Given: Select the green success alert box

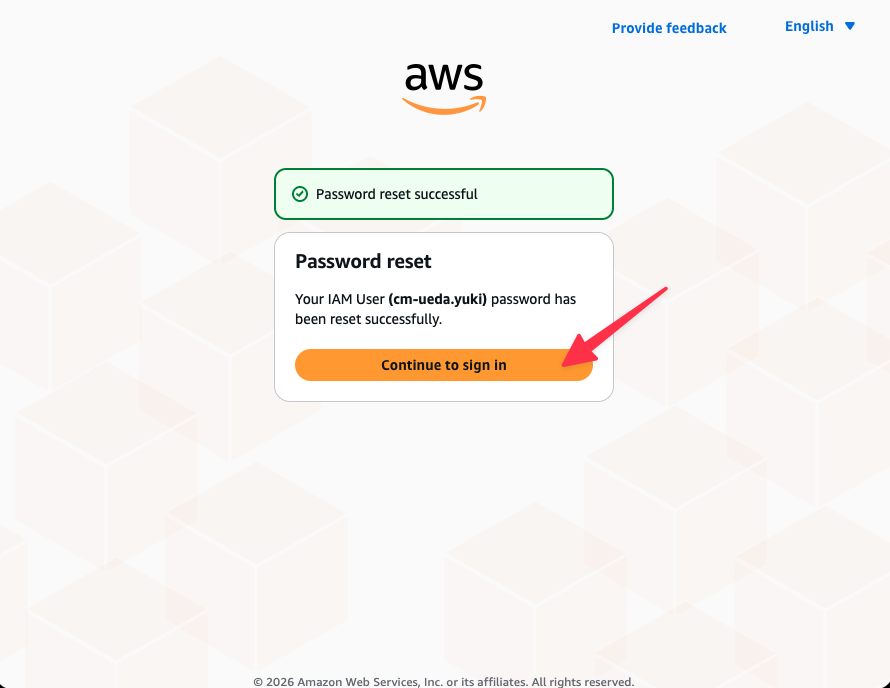Looking at the screenshot, I should point(443,194).
